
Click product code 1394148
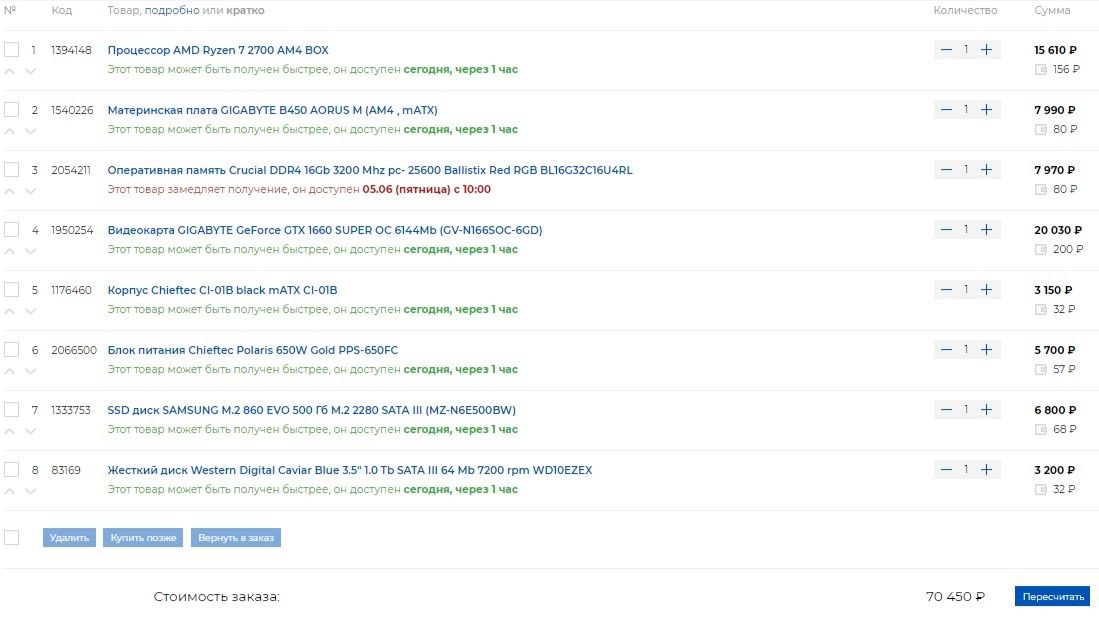click(x=71, y=50)
